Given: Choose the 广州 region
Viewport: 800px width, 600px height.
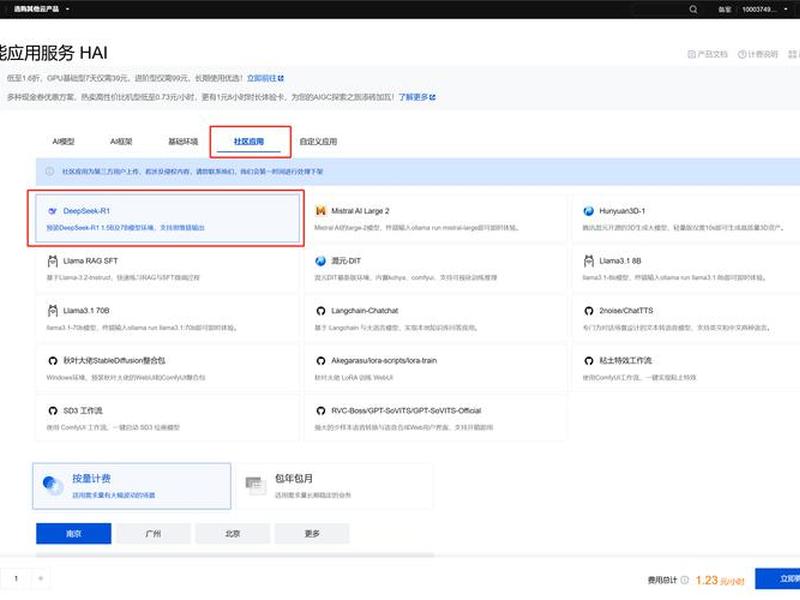Looking at the screenshot, I should (153, 534).
